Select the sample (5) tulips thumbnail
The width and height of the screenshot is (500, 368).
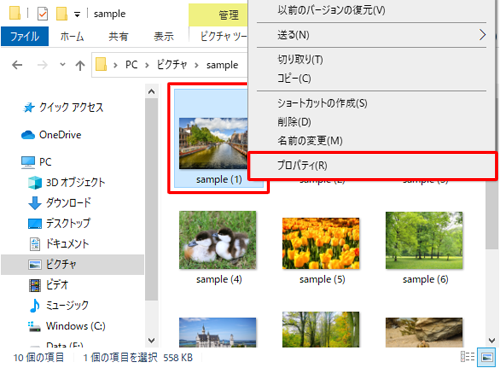point(321,243)
